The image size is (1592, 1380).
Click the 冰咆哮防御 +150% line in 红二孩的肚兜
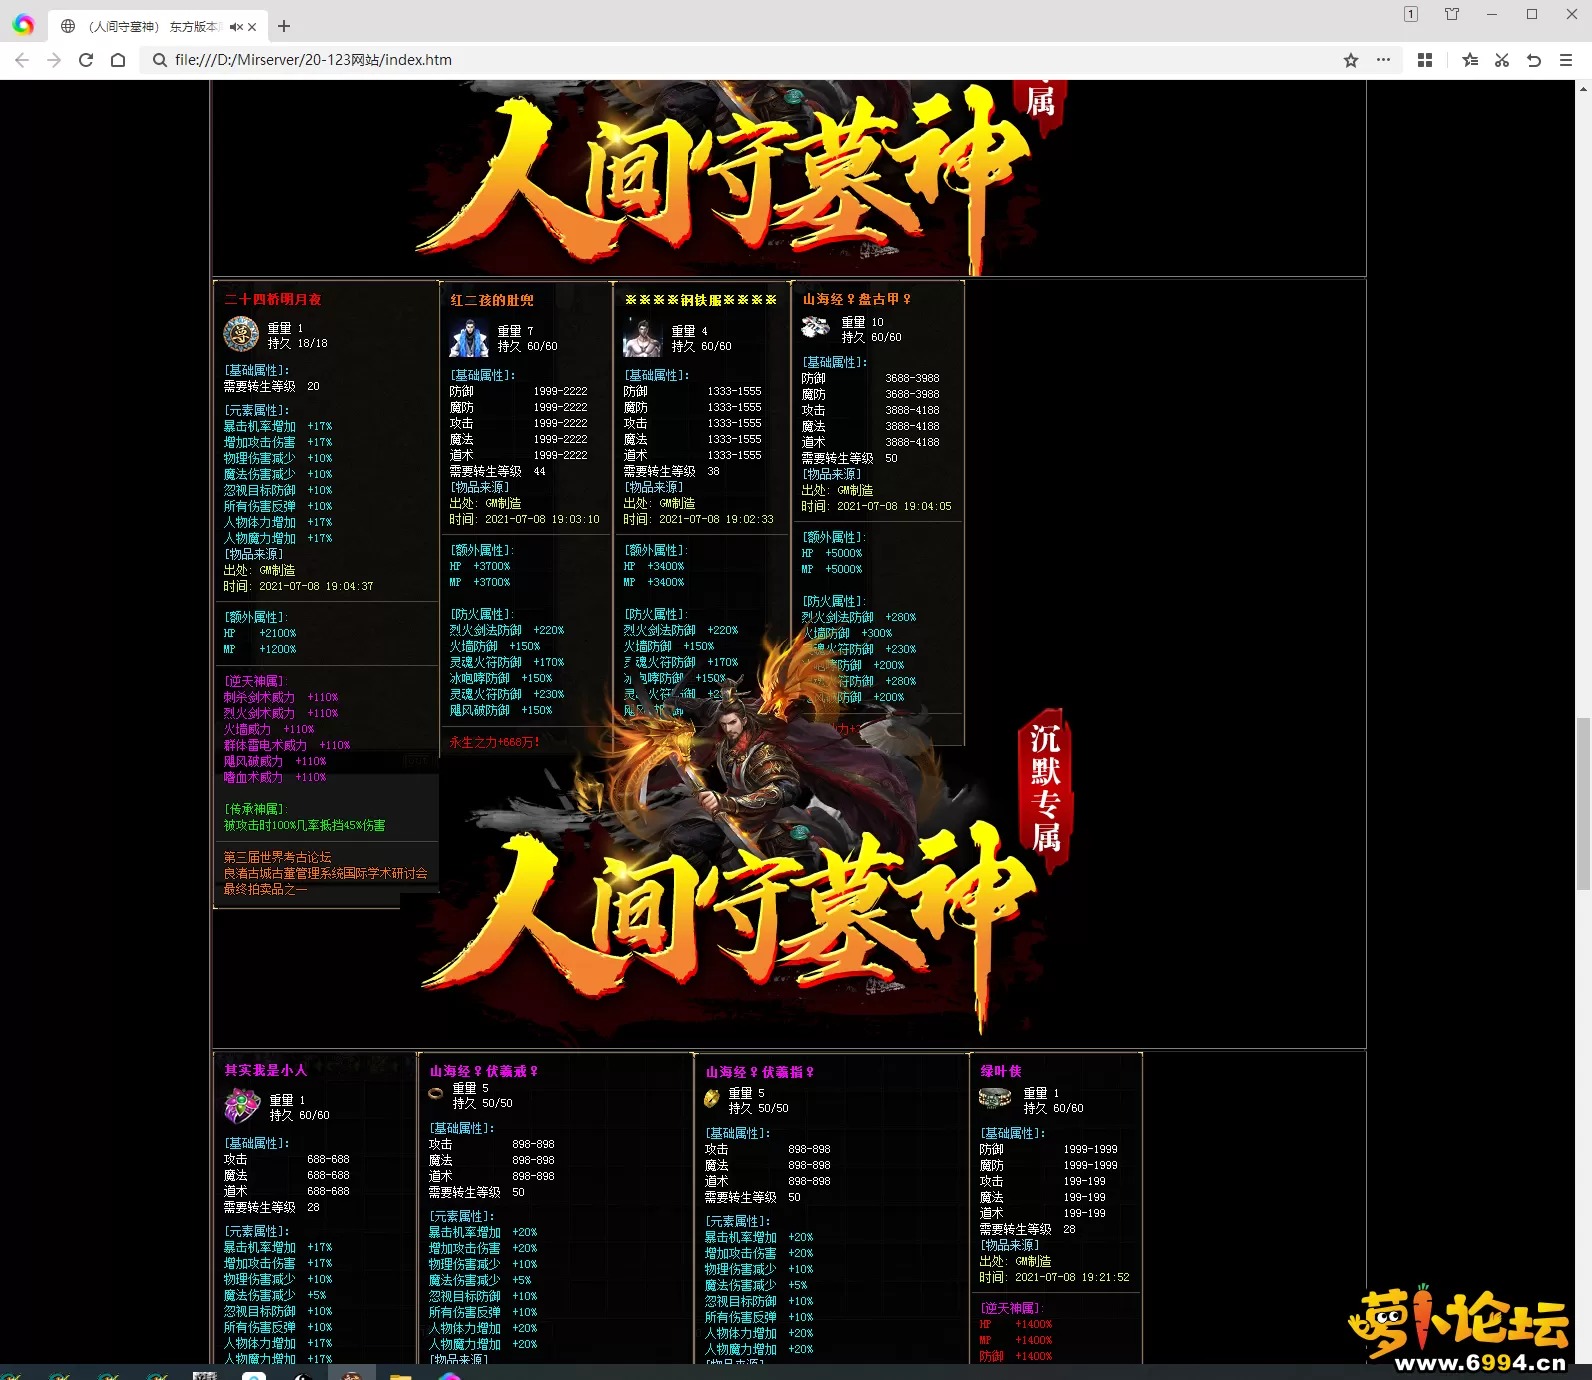point(501,678)
